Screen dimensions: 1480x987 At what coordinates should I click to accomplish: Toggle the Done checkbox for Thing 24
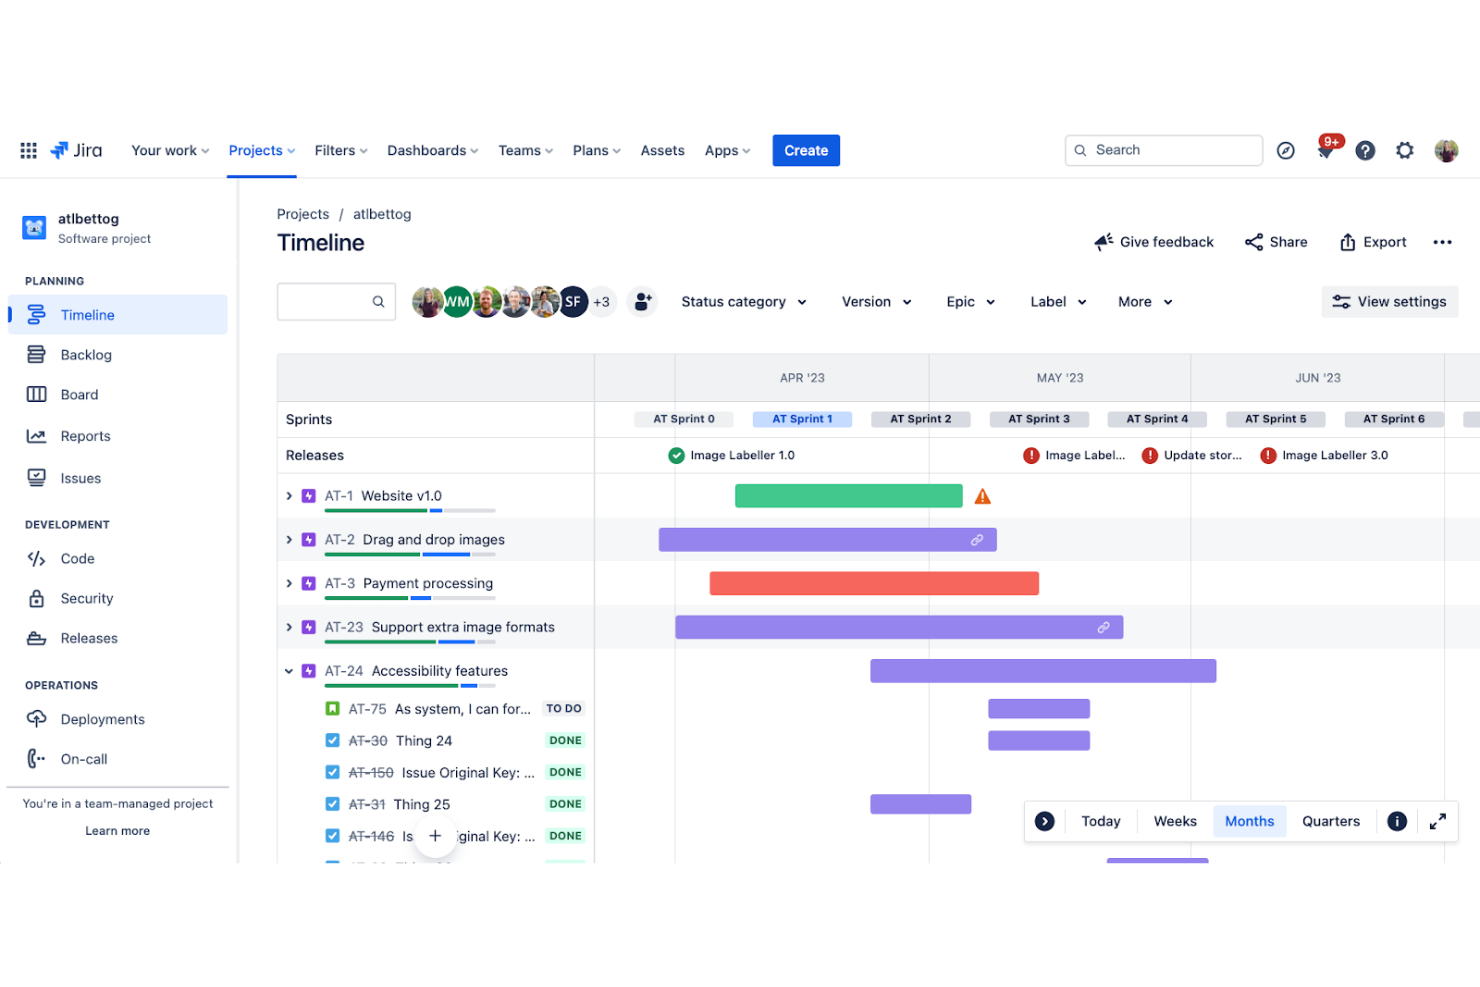(x=332, y=740)
